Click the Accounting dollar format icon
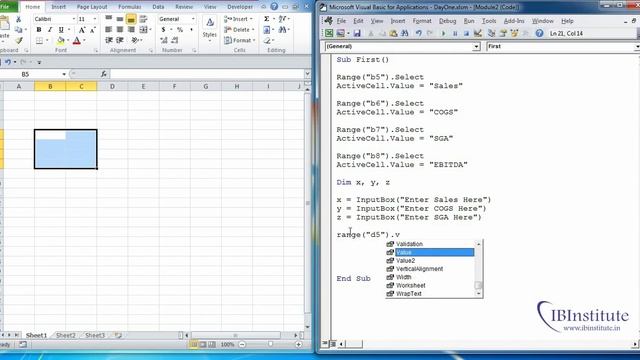The width and height of the screenshot is (640, 360). [x=163, y=30]
